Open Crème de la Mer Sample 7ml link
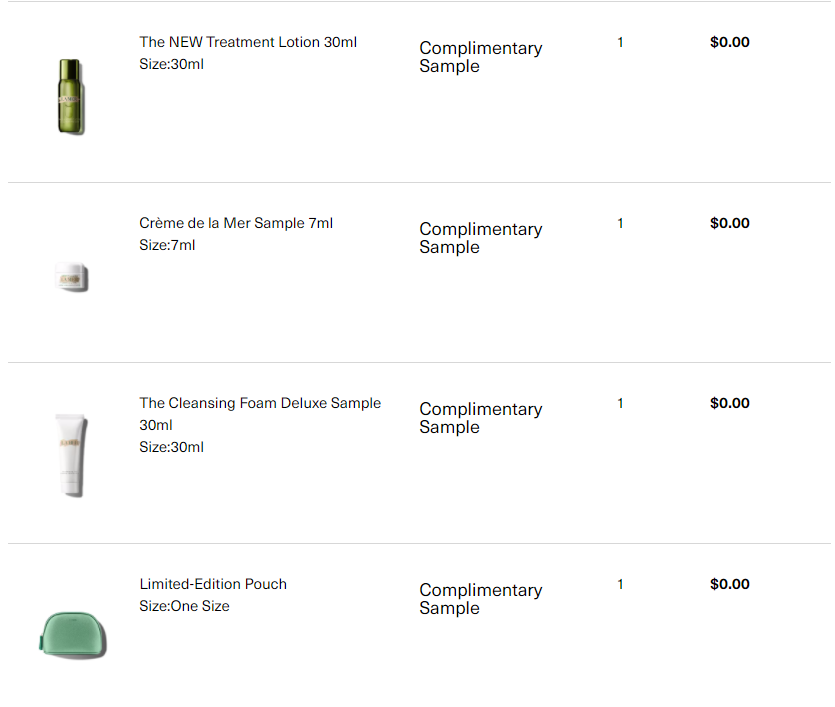 (x=236, y=223)
